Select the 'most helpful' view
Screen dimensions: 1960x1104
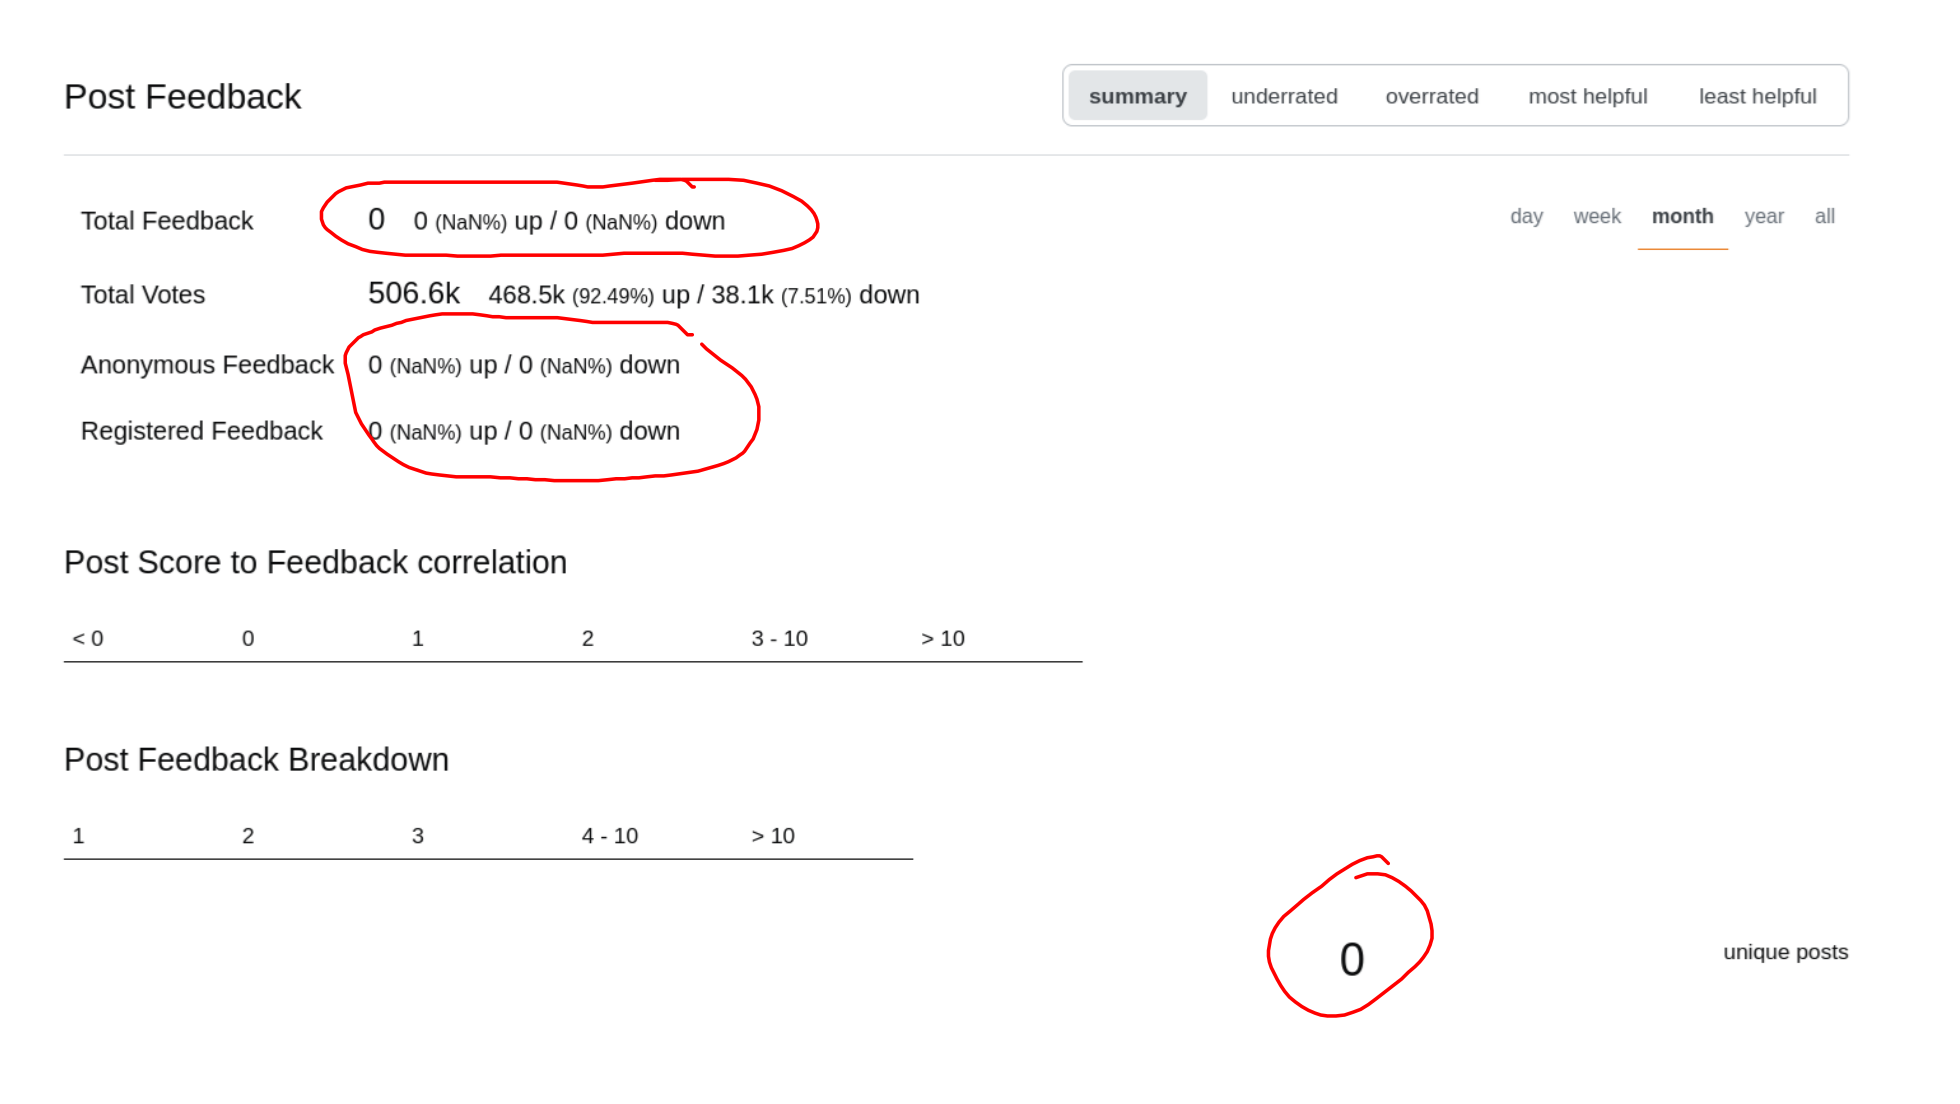tap(1587, 96)
